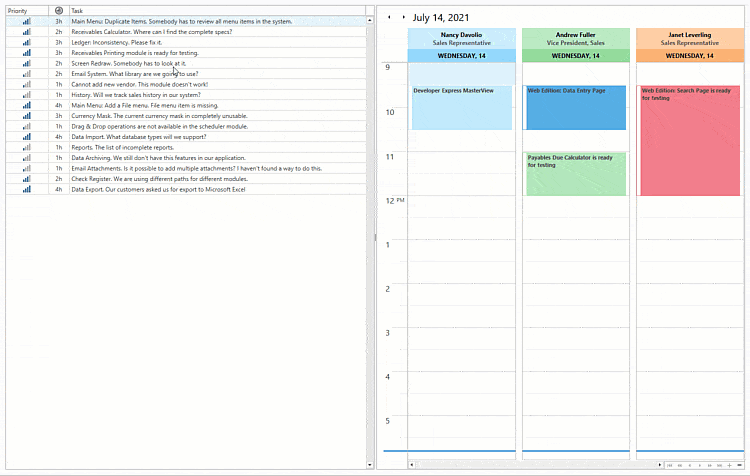Select task 'Currency Mask' description text
Viewport: 750px width, 476px height.
159,116
